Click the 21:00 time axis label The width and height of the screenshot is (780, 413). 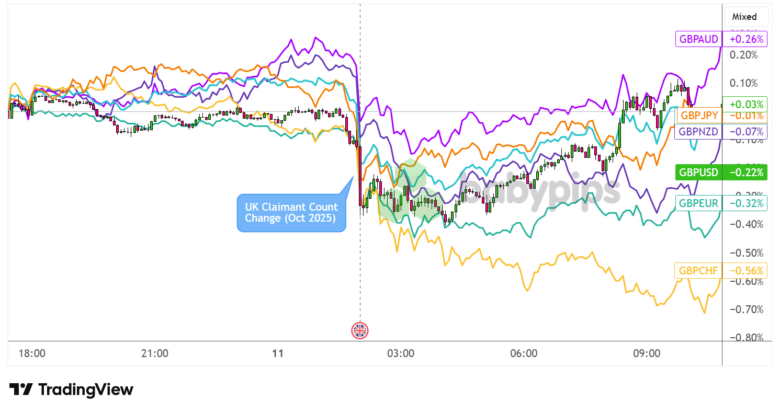(155, 354)
